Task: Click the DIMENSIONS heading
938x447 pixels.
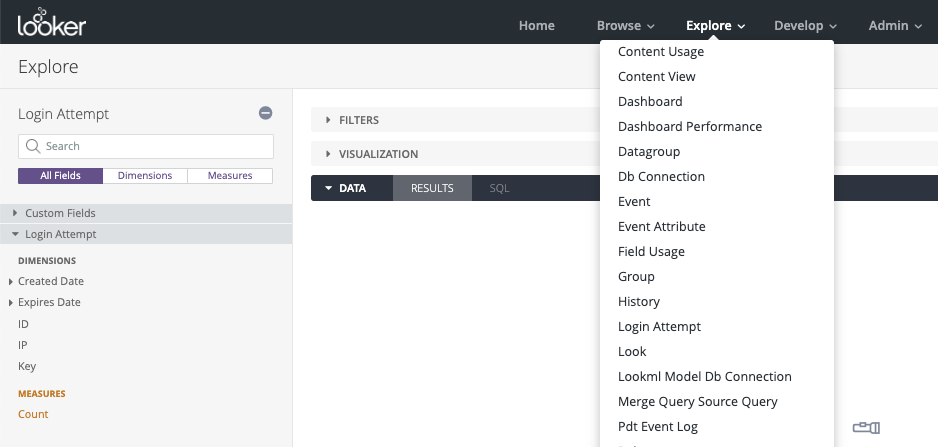Action: coord(47,261)
